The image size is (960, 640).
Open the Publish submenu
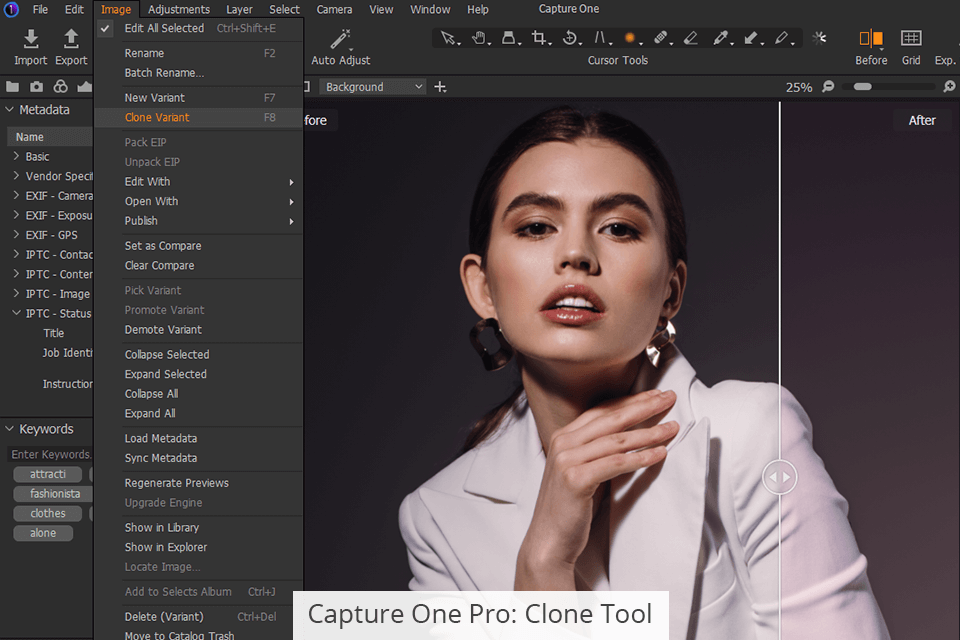200,220
